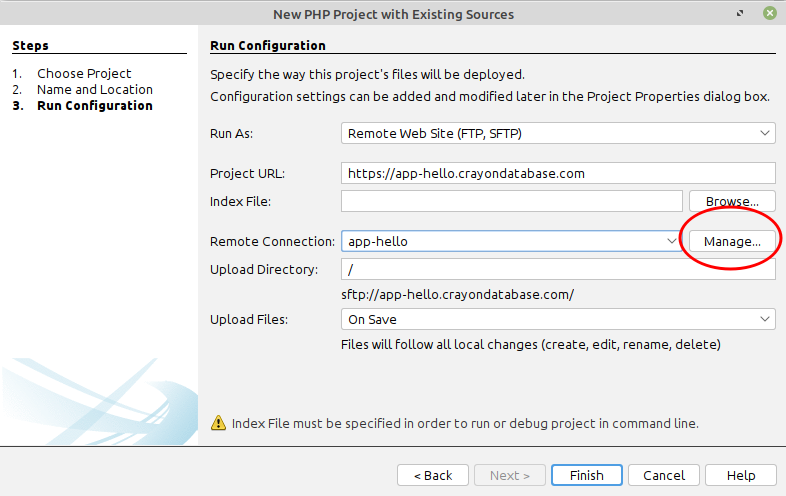Open the Upload Files dropdown

pyautogui.click(x=558, y=319)
